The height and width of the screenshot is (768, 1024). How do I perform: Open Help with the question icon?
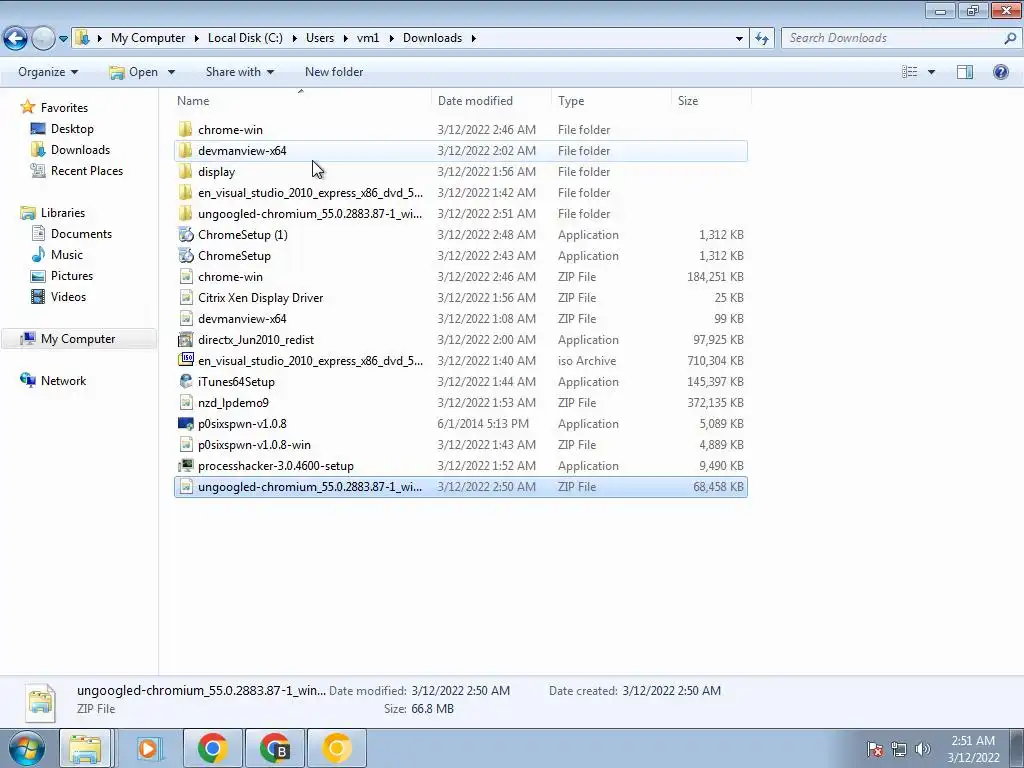1000,72
